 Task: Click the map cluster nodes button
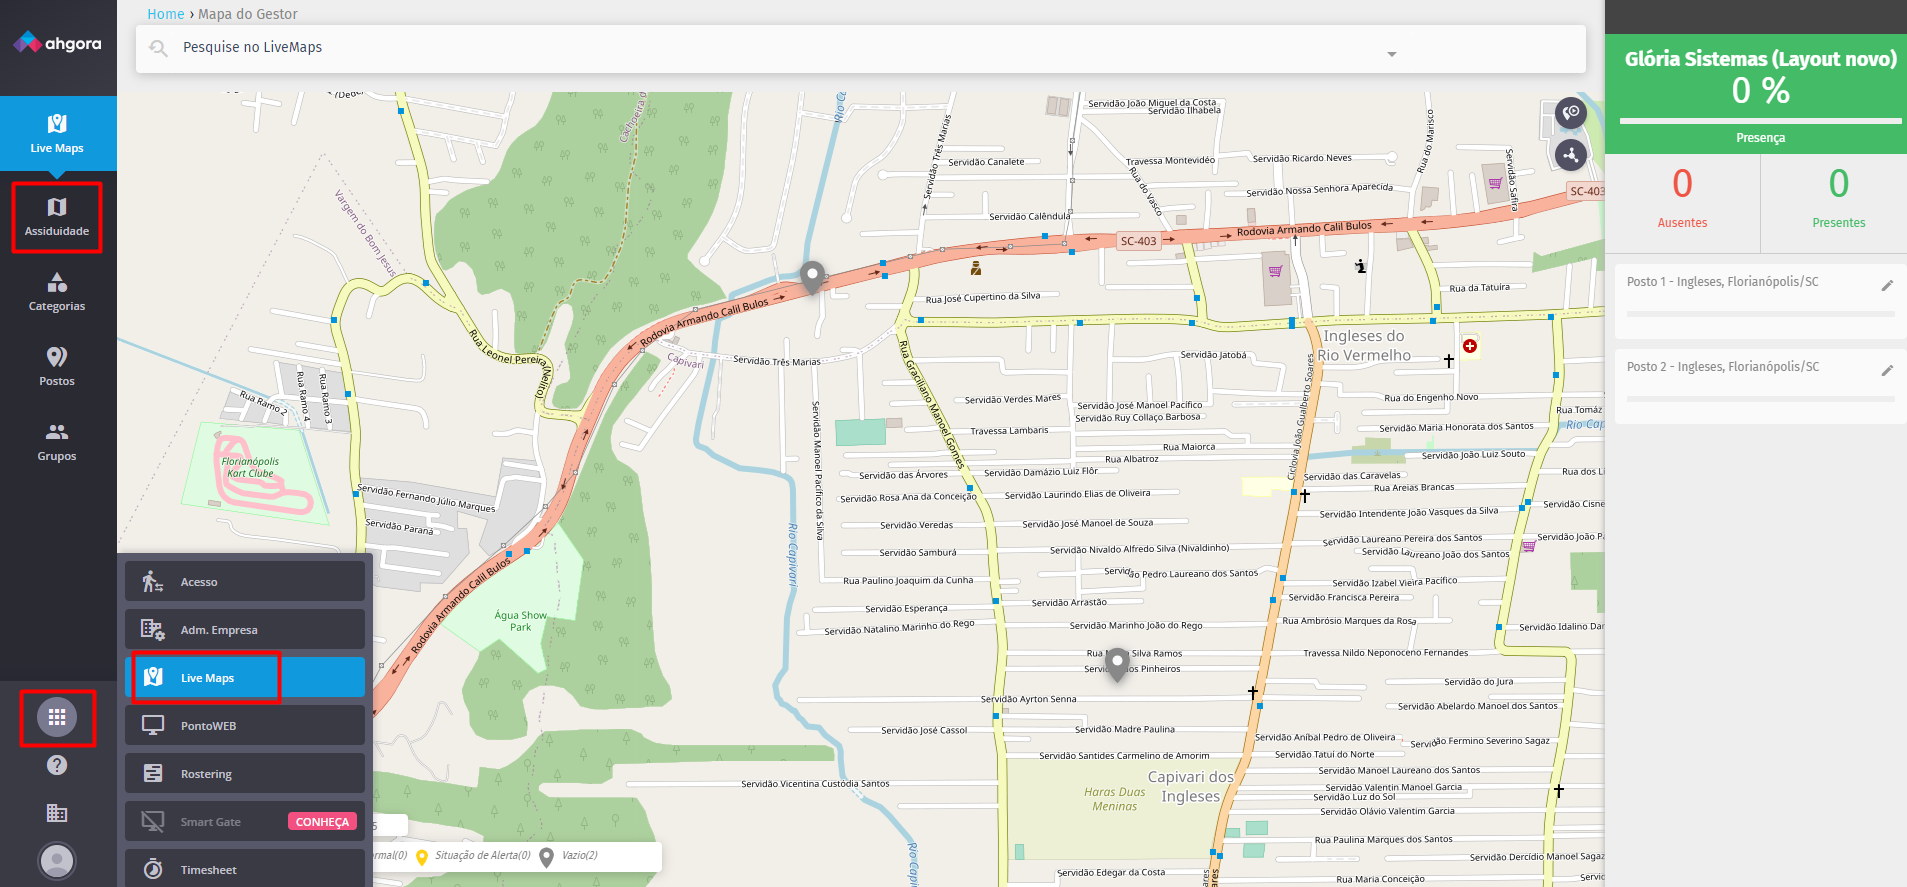[x=1571, y=154]
